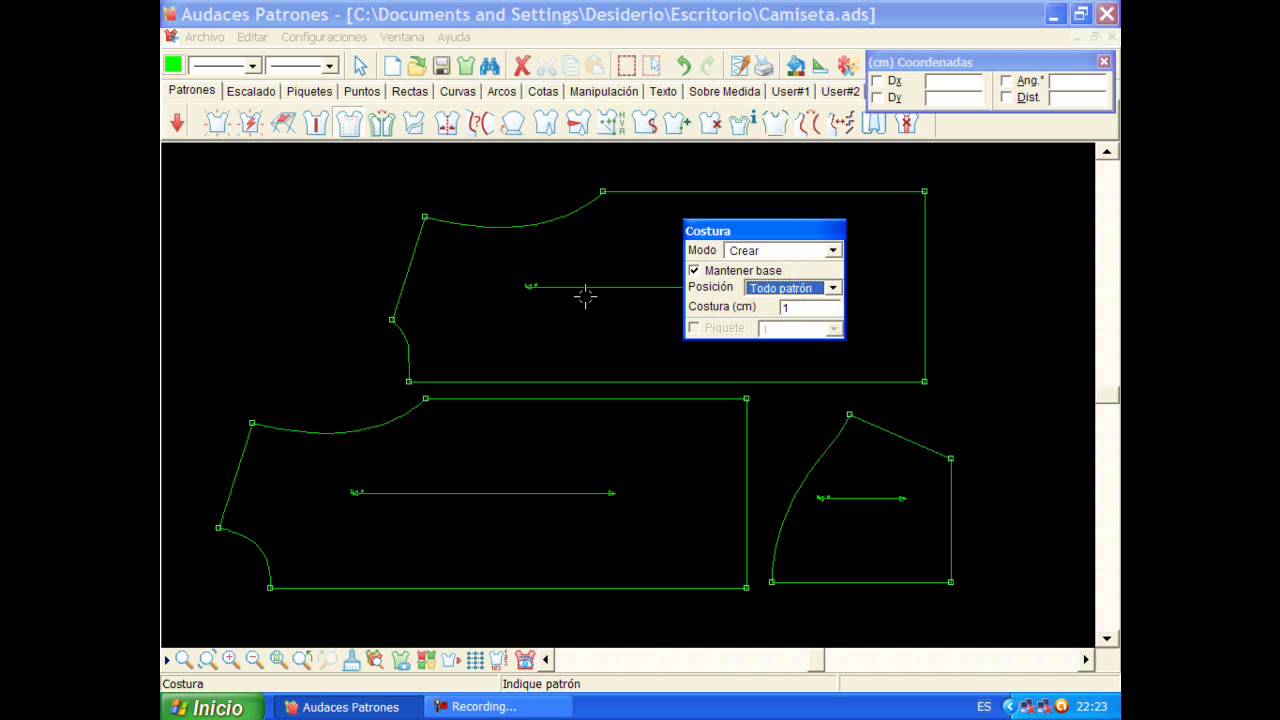
Task: Open a file with the folder icon
Action: coord(417,66)
